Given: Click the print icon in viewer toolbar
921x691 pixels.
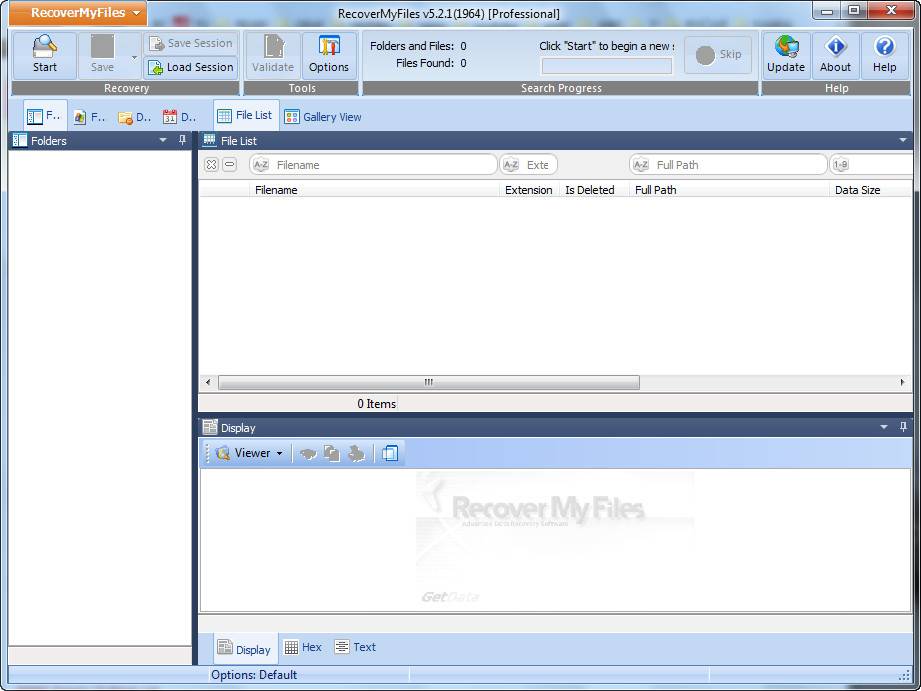Looking at the screenshot, I should (357, 453).
